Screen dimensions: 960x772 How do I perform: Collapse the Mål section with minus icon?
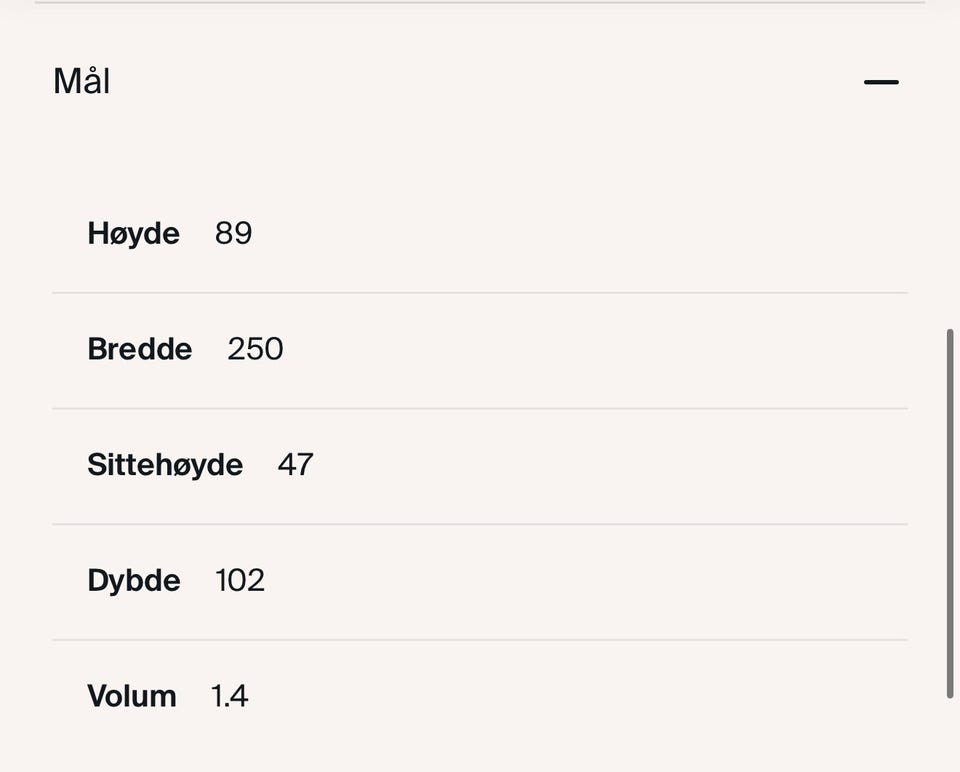pos(881,82)
